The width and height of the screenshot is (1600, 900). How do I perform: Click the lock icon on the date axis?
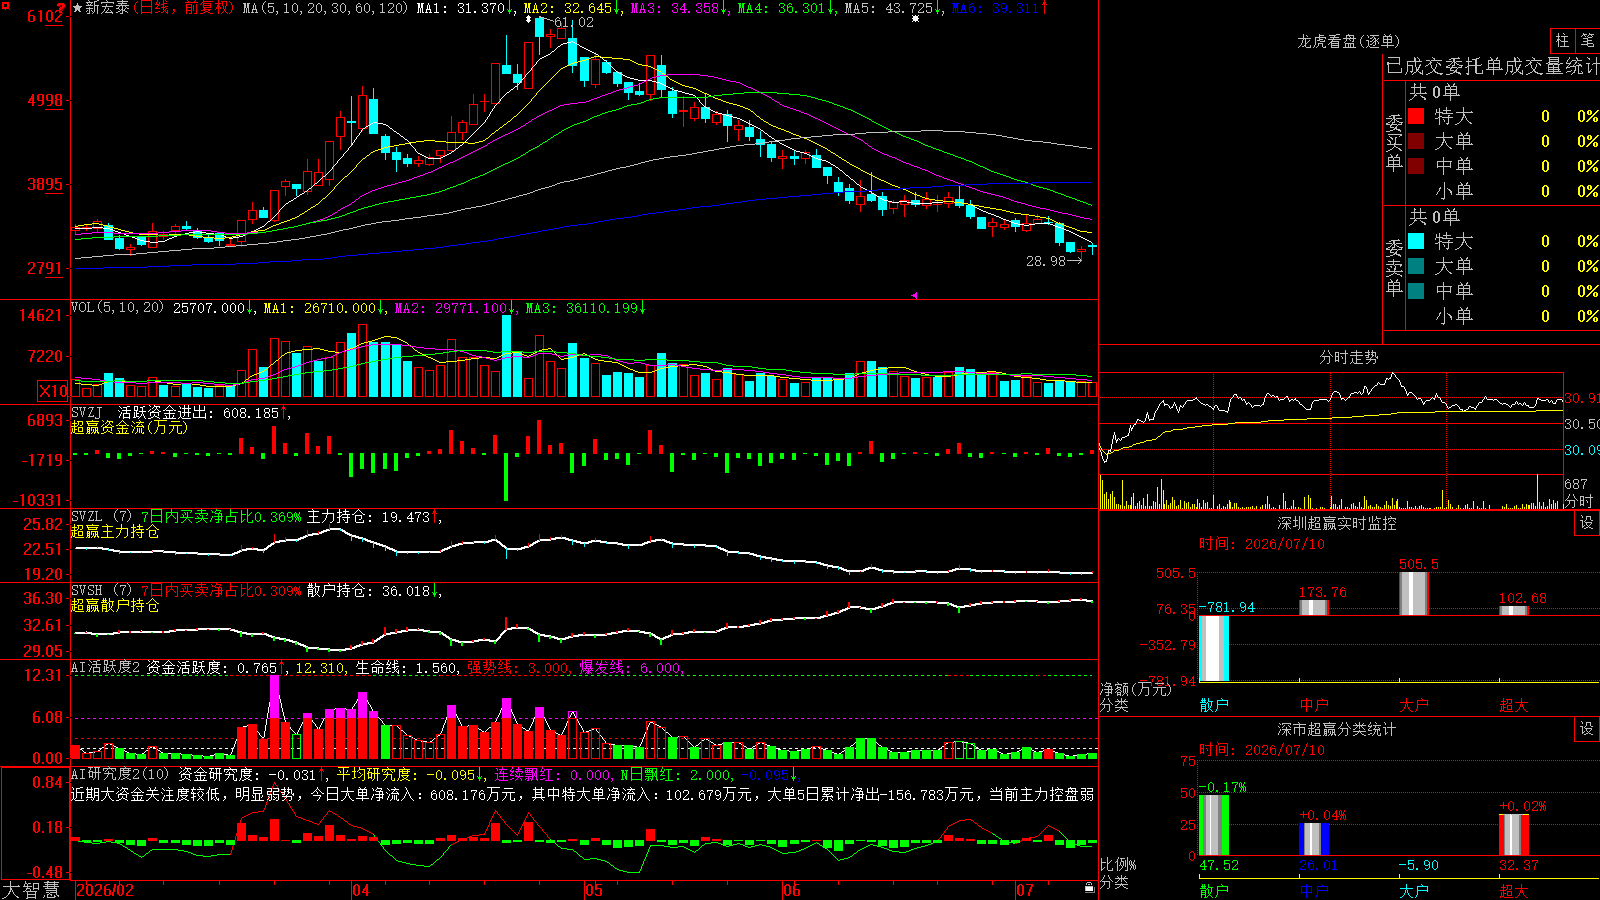tap(1089, 888)
